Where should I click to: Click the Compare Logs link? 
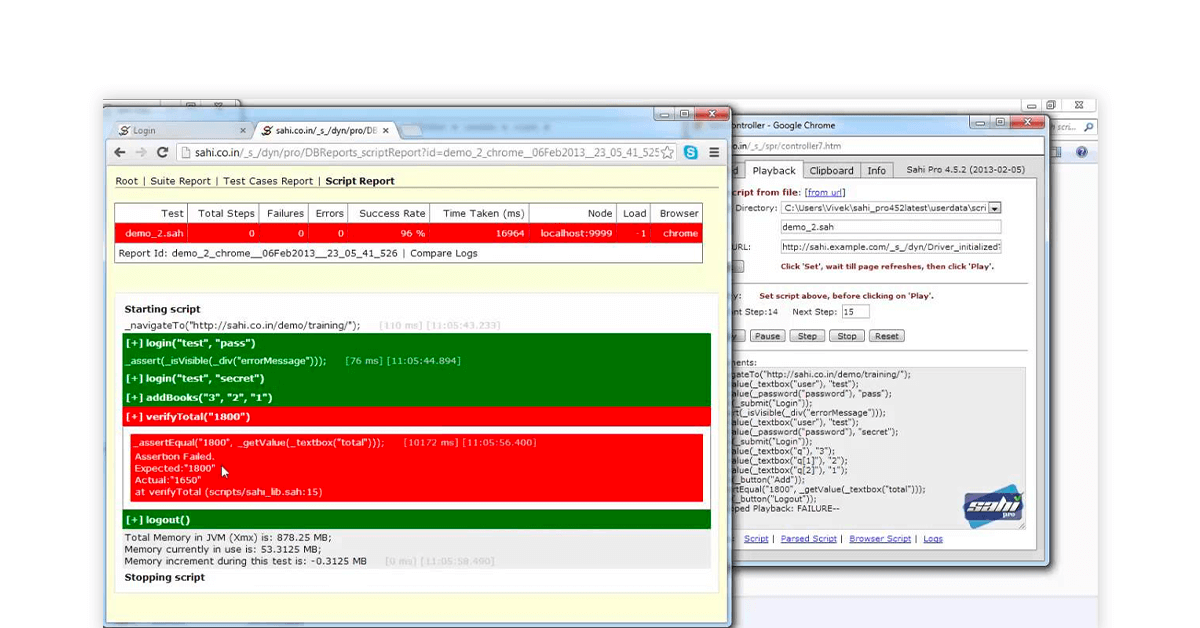(444, 253)
